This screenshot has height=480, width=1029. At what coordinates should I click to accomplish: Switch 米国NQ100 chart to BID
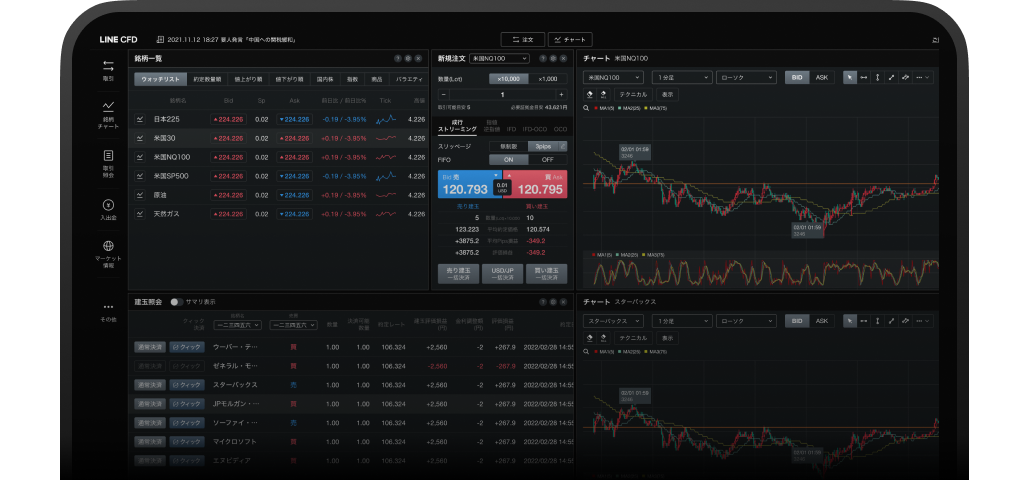797,77
